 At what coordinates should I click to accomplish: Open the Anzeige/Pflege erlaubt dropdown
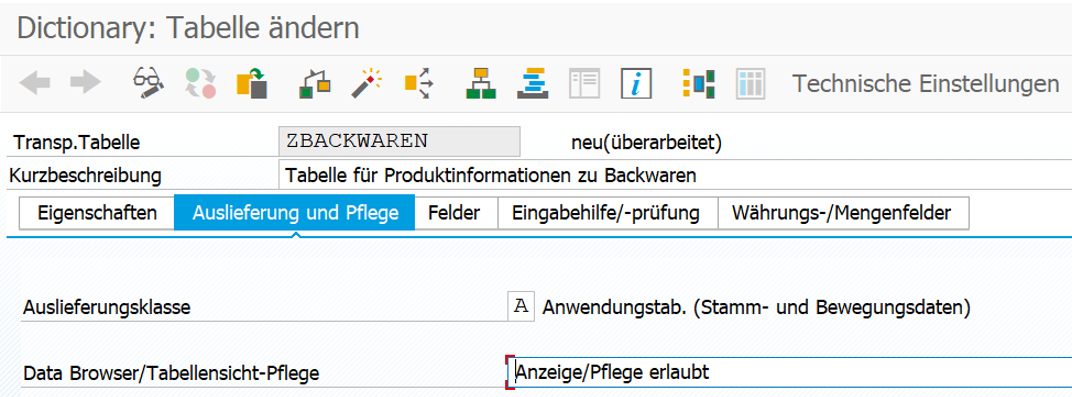click(x=790, y=372)
